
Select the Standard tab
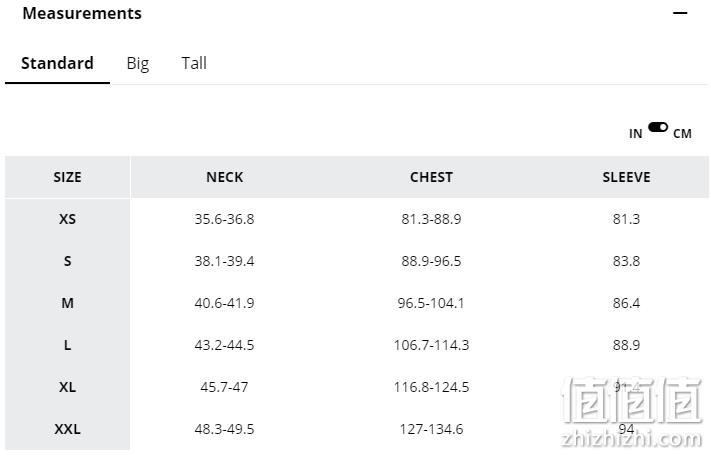coord(57,63)
